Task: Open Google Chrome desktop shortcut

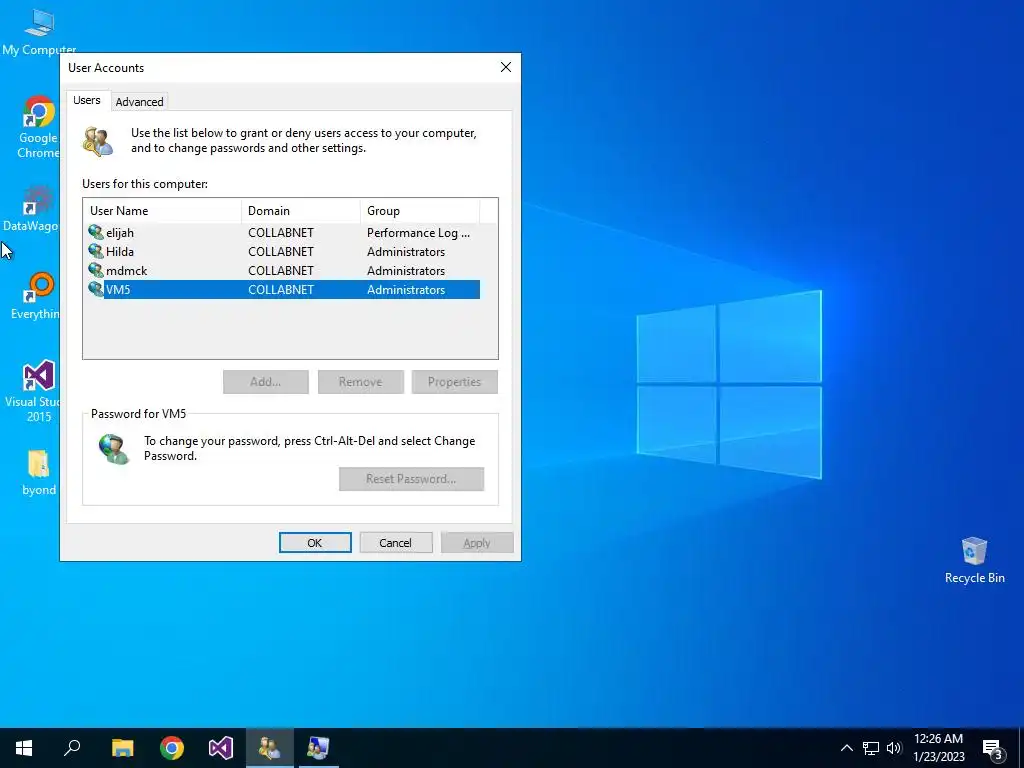Action: coord(38,127)
